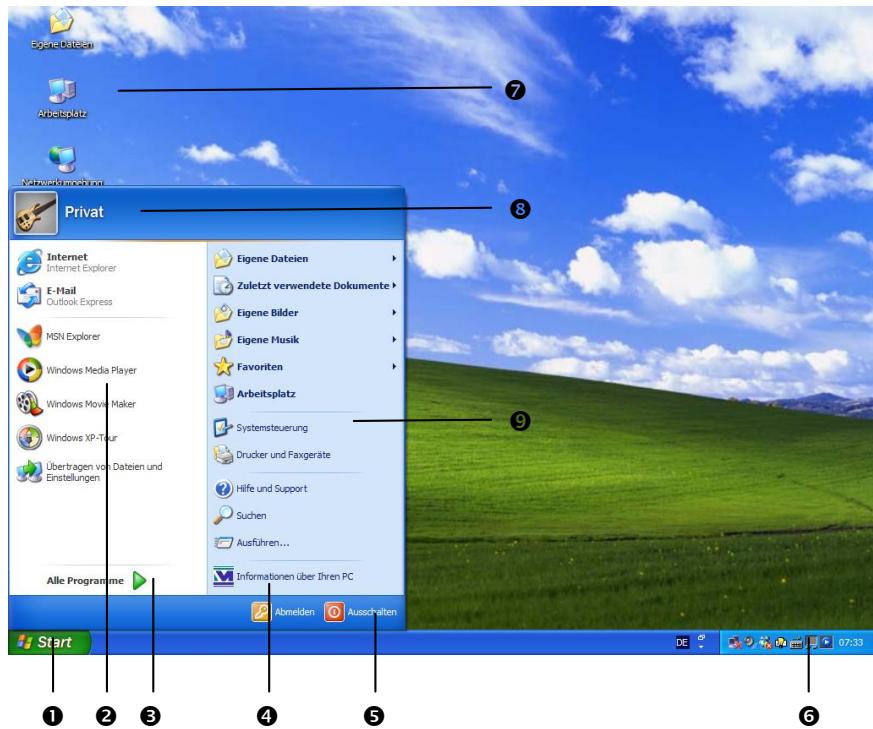Expand the Eigene Bilder submenu

(305, 312)
